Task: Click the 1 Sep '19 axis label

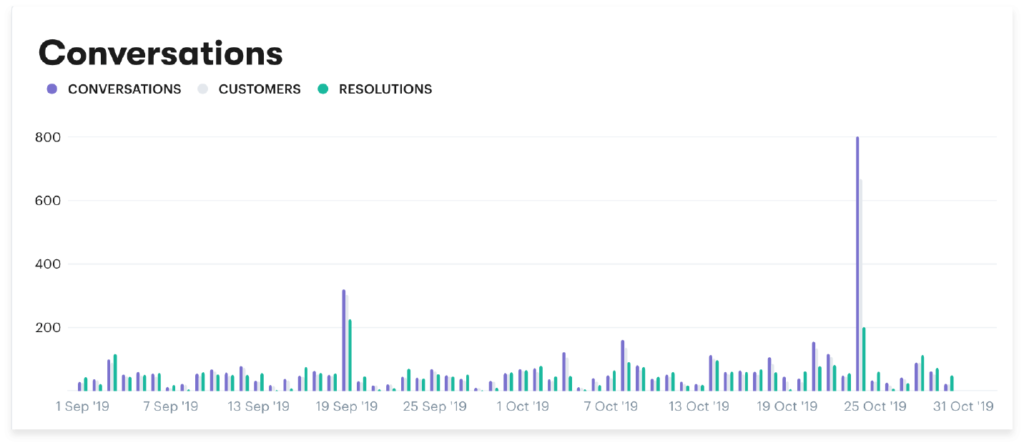Action: tap(82, 406)
